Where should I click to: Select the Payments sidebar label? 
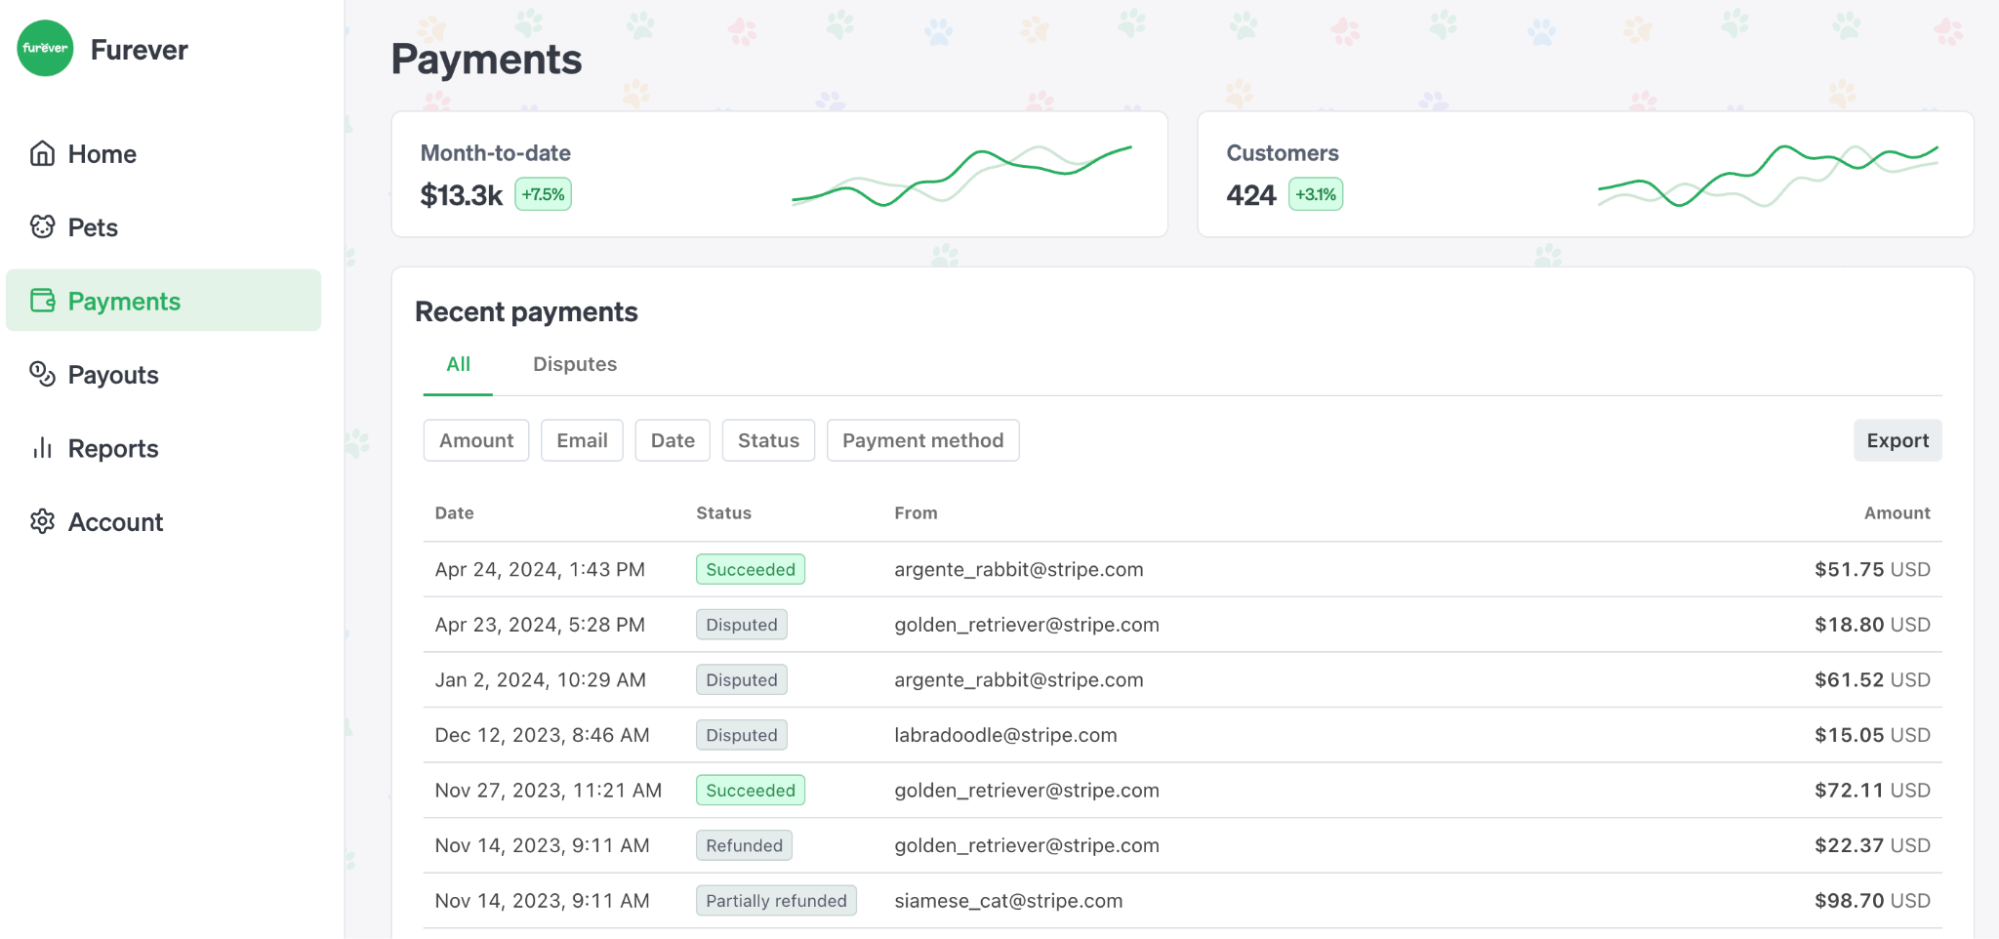click(x=124, y=302)
